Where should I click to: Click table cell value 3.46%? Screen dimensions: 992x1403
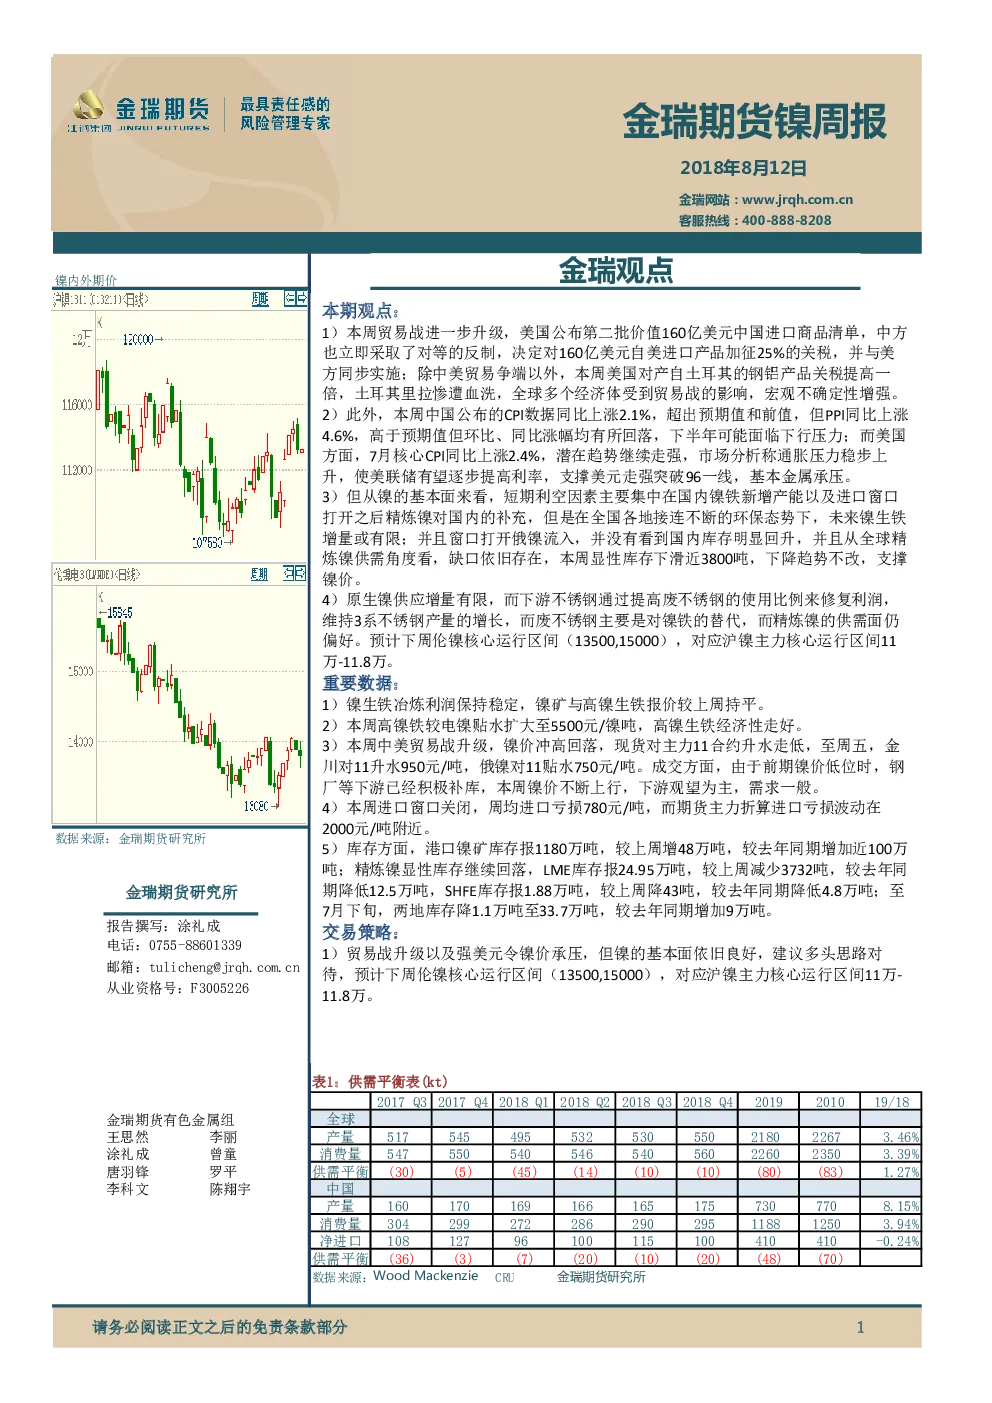click(x=901, y=1137)
